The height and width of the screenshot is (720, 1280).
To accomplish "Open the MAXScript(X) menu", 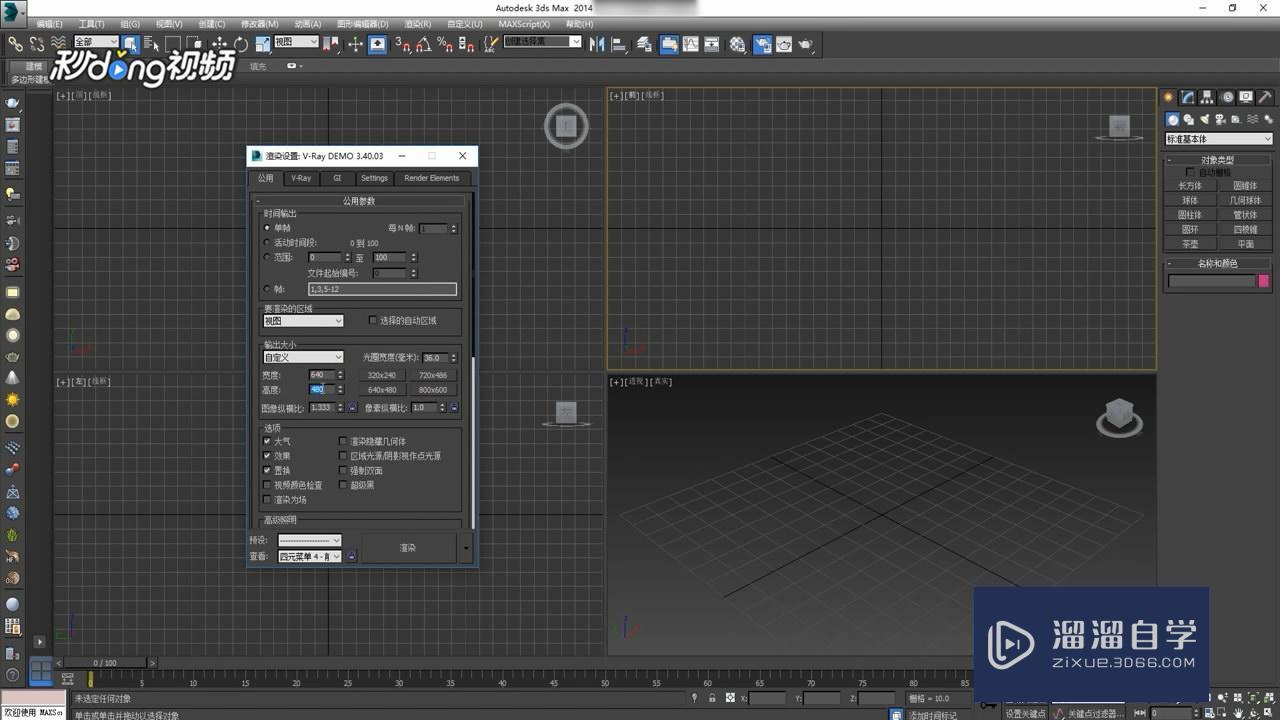I will [x=524, y=23].
